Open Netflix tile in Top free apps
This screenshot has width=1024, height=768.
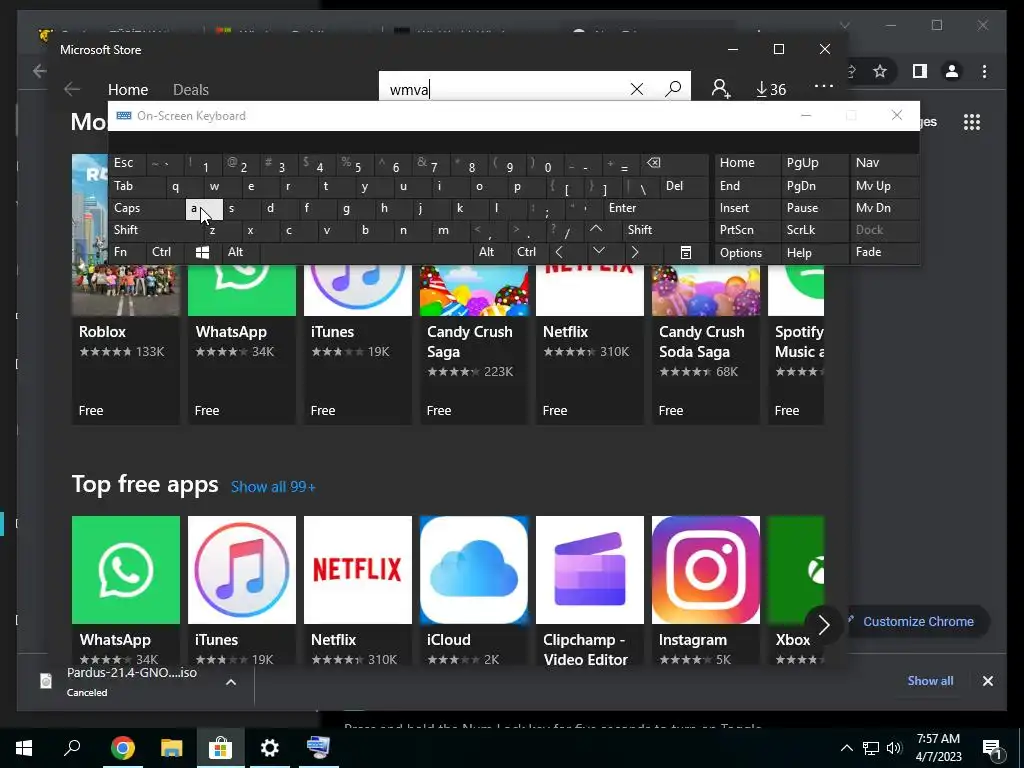(358, 590)
